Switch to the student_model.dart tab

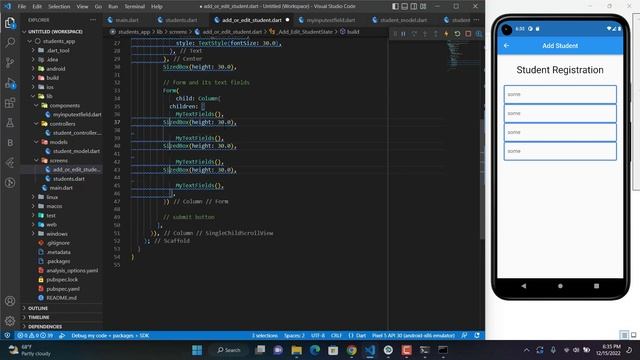pyautogui.click(x=403, y=20)
